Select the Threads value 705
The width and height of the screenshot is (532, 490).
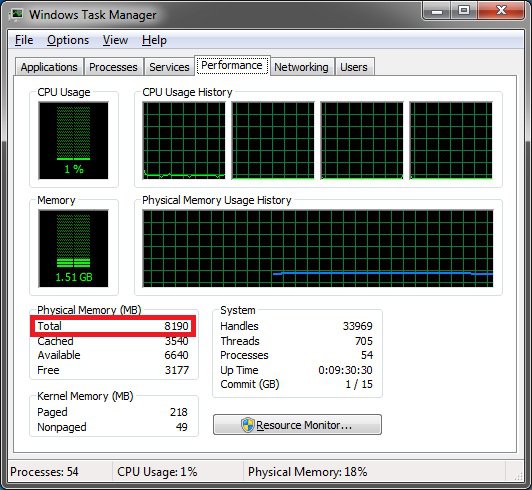[364, 341]
